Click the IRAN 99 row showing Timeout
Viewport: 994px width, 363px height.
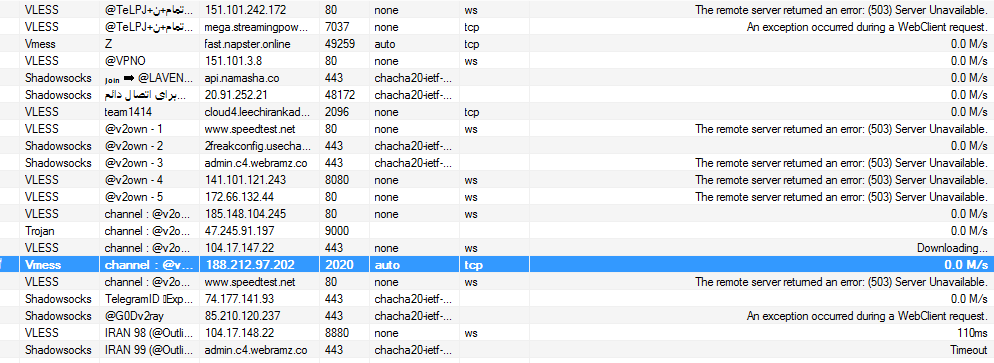click(x=497, y=349)
